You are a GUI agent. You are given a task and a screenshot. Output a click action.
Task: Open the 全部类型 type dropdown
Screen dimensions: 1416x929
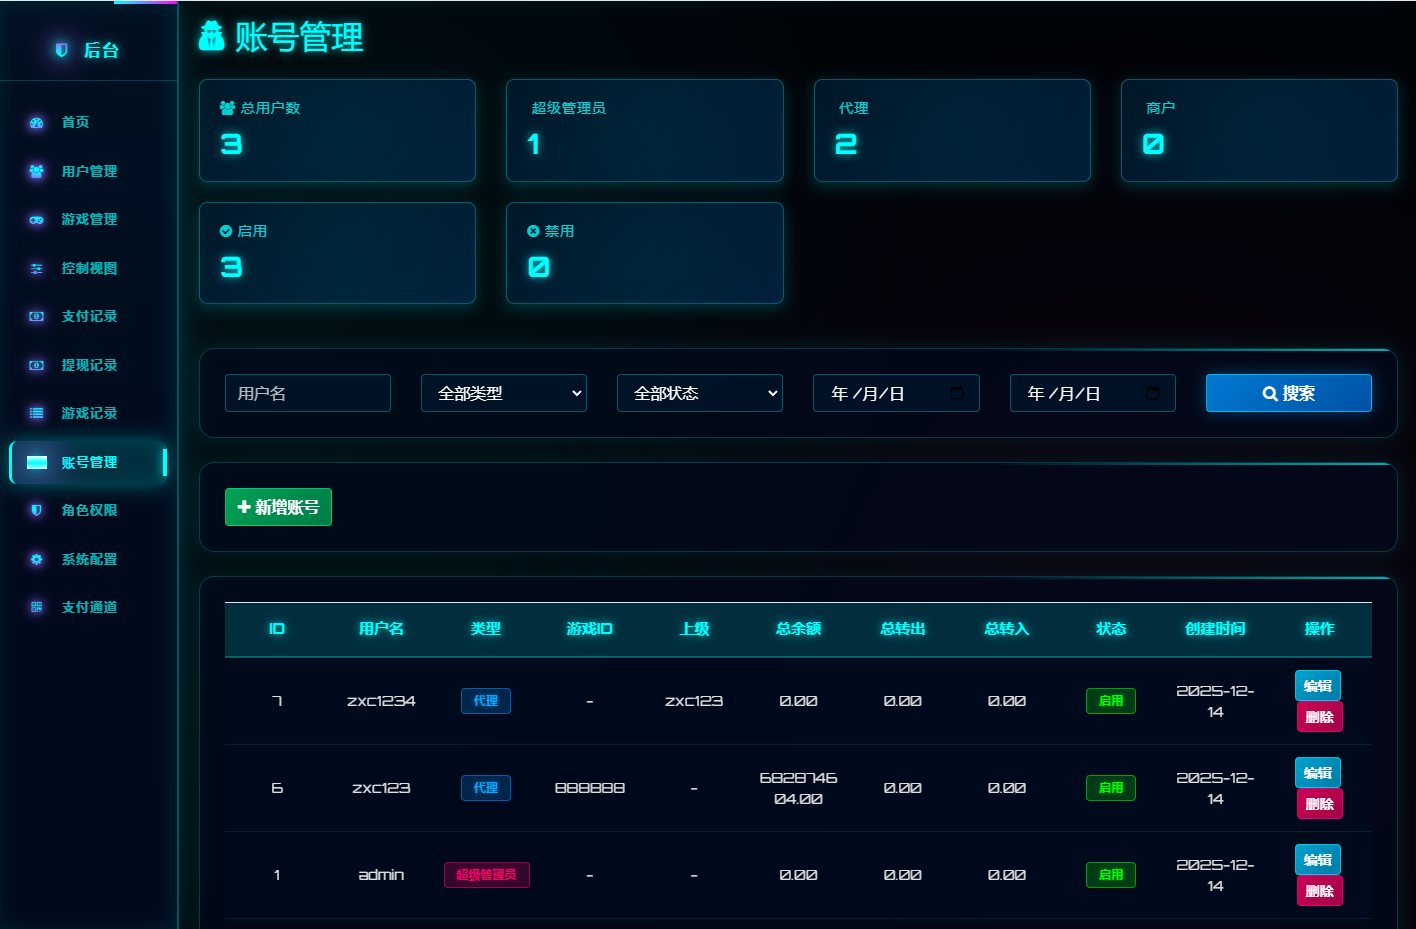[x=504, y=393]
